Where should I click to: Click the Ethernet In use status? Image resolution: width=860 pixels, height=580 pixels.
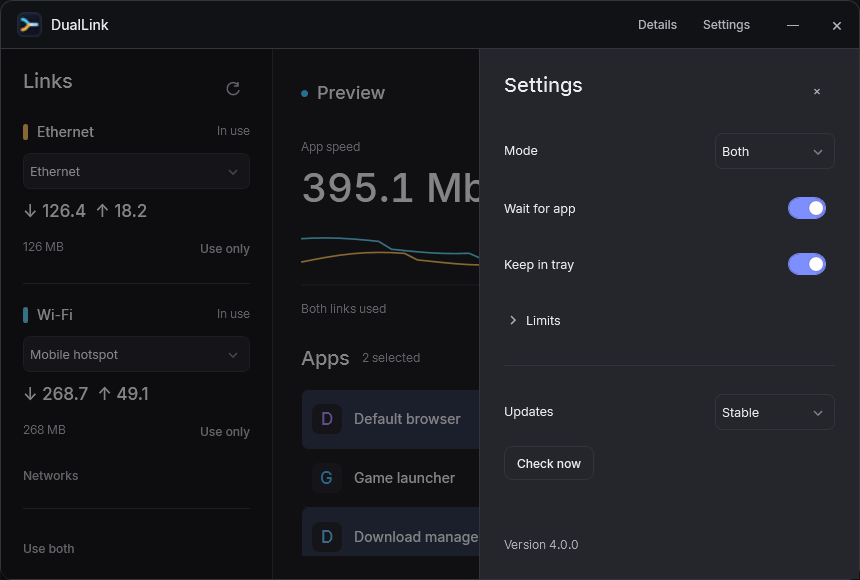pyautogui.click(x=233, y=131)
